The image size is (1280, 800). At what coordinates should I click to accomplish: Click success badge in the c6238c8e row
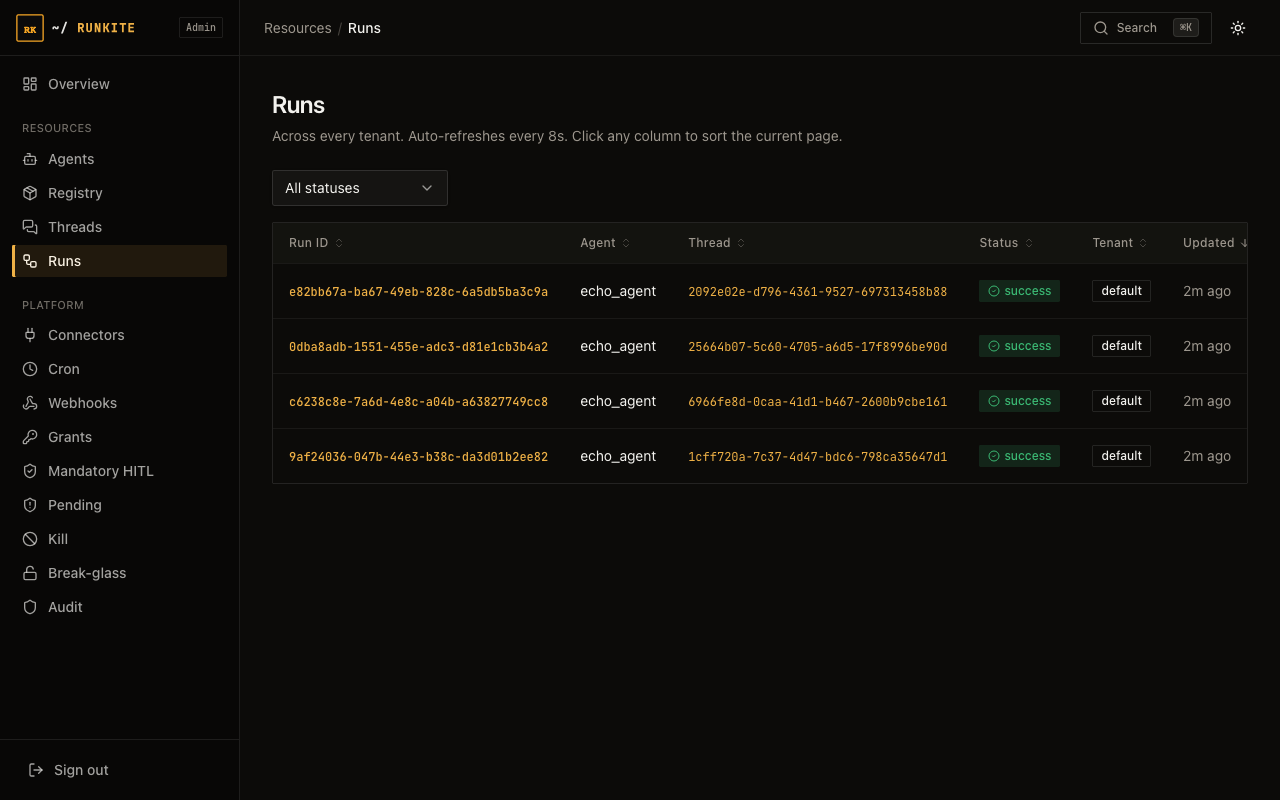1019,401
